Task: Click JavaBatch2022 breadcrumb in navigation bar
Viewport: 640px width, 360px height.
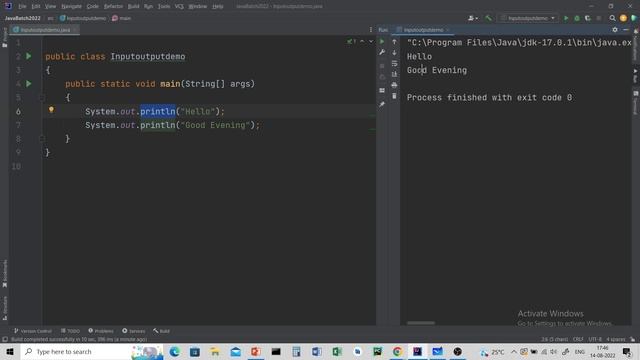Action: [22, 18]
